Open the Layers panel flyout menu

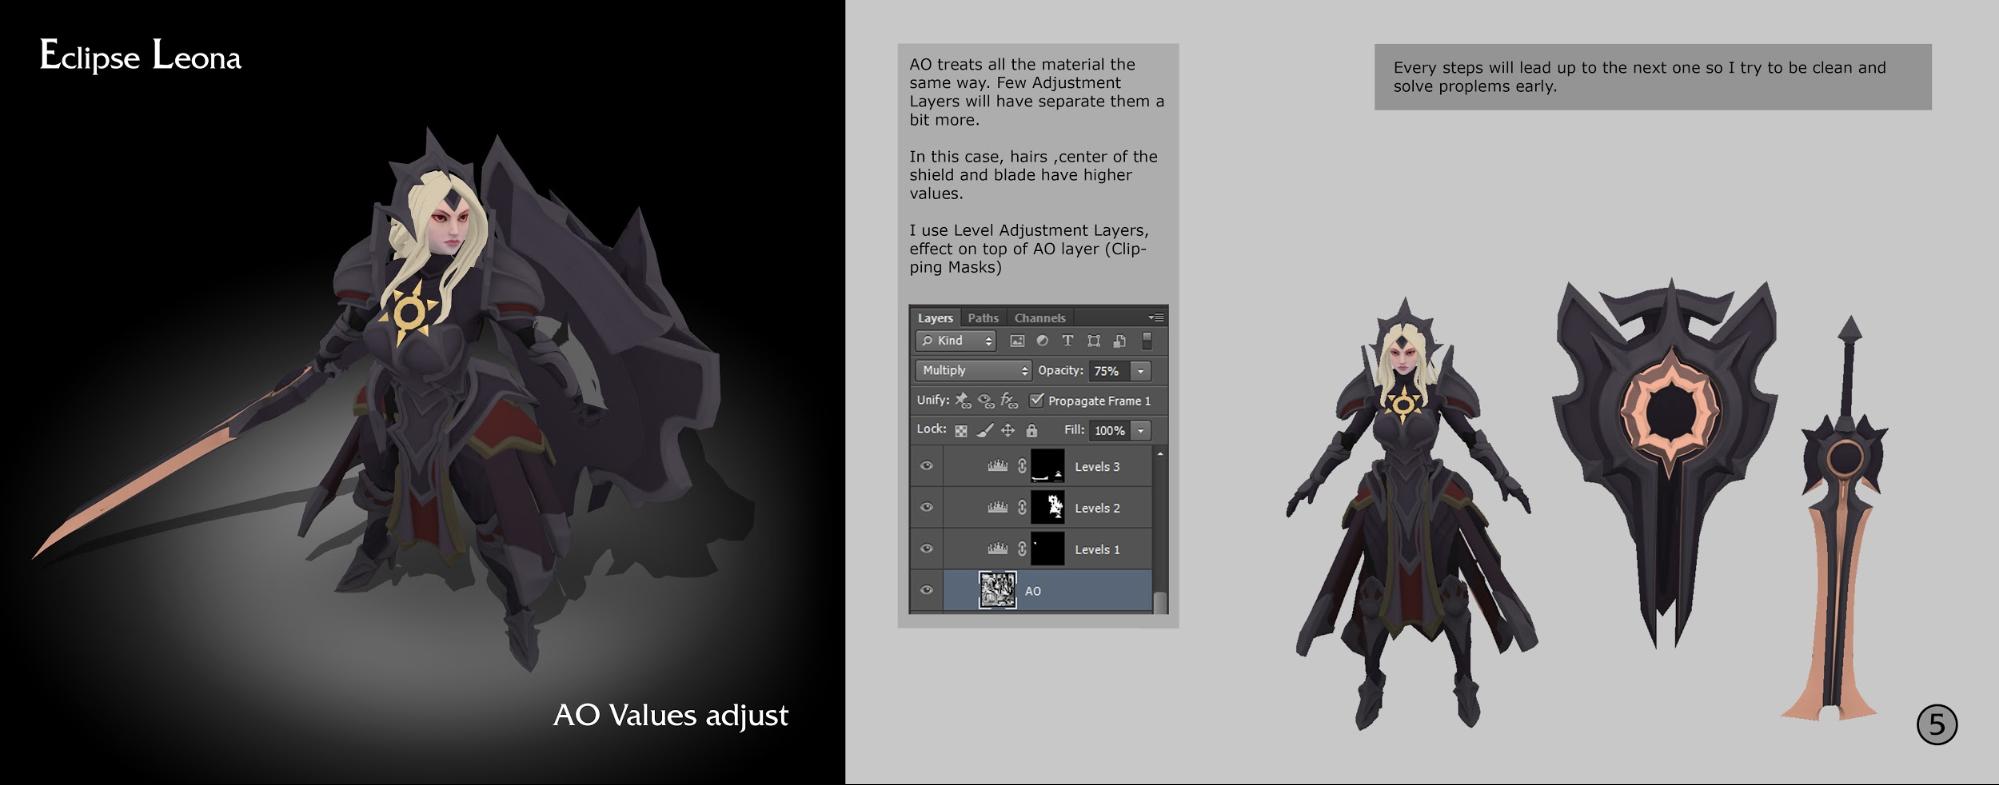coord(1156,318)
